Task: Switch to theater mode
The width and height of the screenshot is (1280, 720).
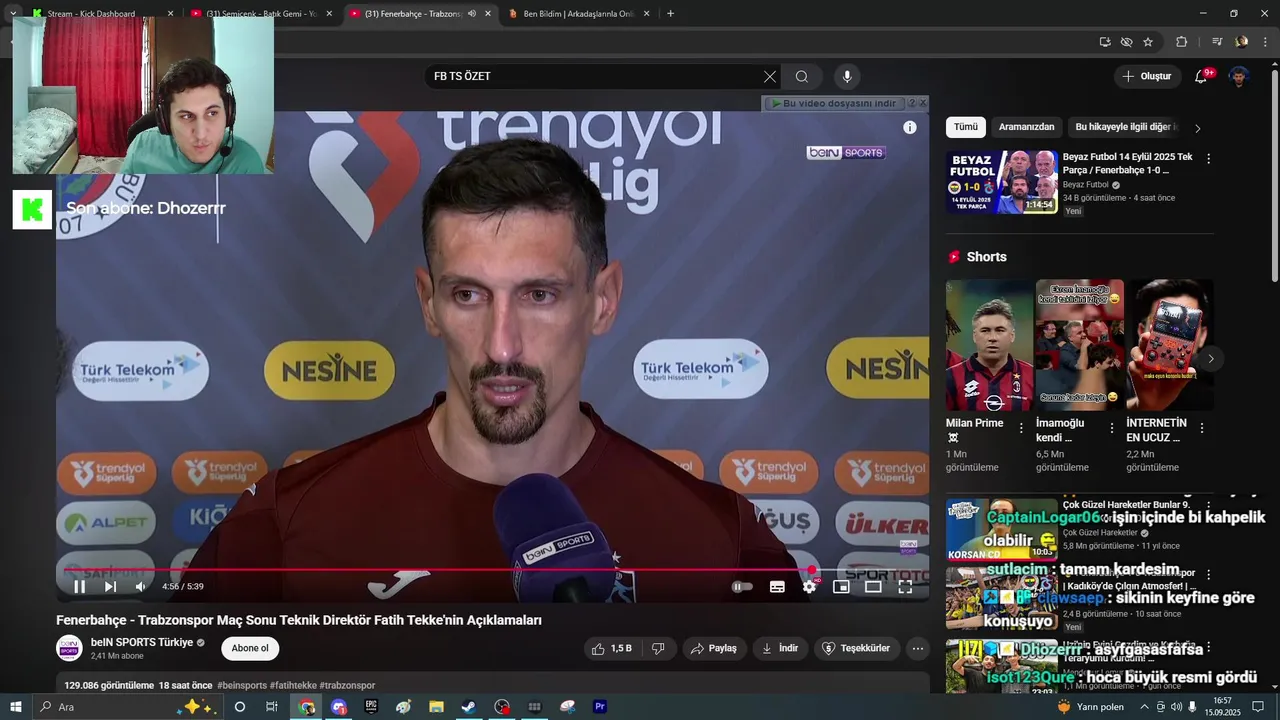Action: point(873,587)
